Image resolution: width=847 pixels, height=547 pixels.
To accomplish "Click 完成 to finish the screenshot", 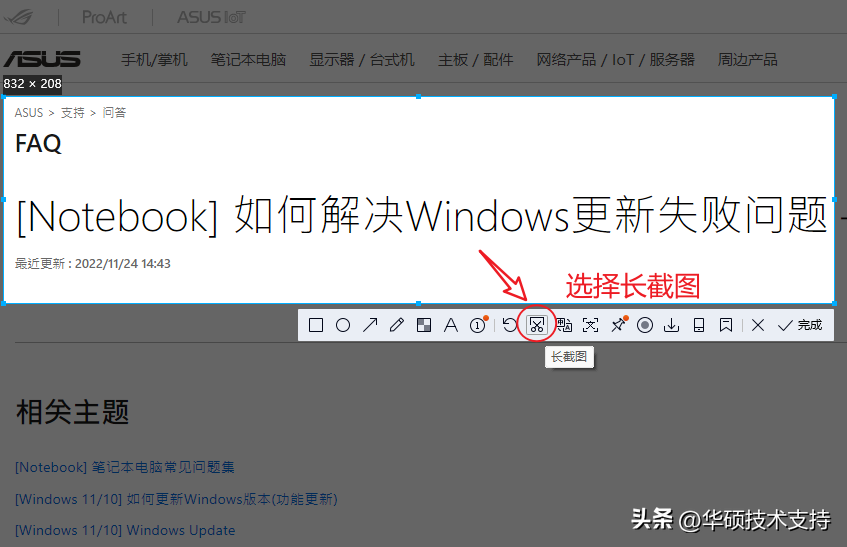I will pos(800,325).
